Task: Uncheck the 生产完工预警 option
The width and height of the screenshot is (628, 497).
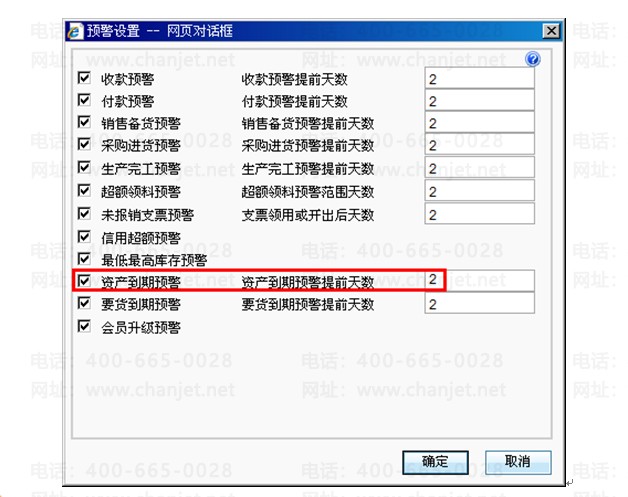Action: pyautogui.click(x=84, y=167)
